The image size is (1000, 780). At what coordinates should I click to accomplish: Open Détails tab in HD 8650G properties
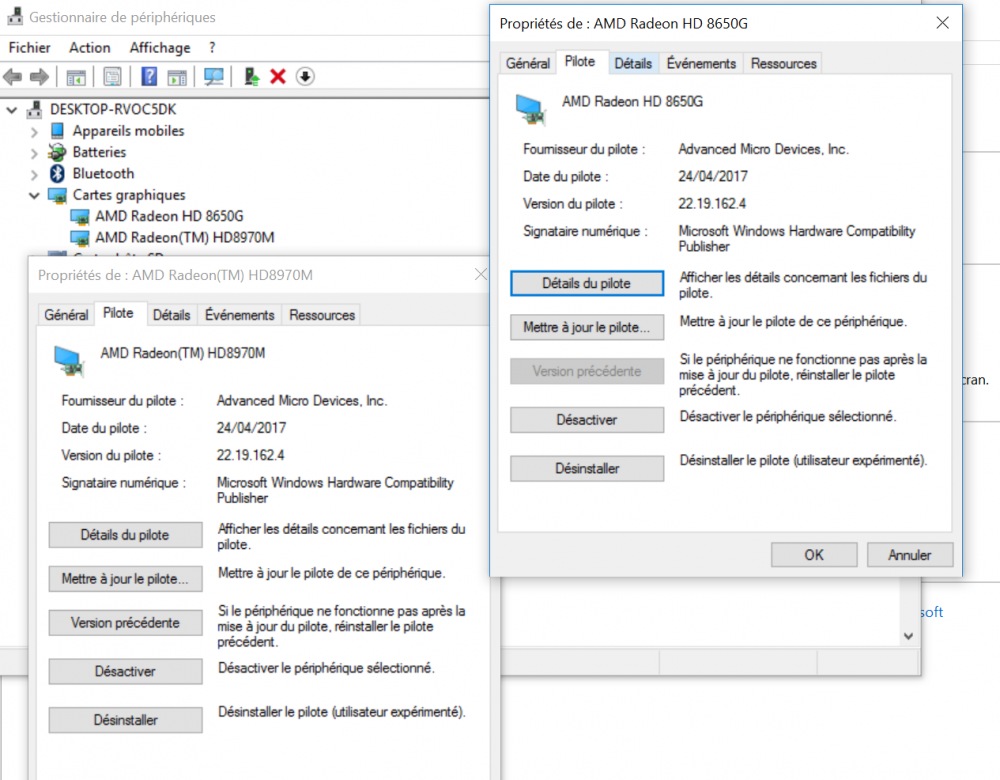coord(633,63)
